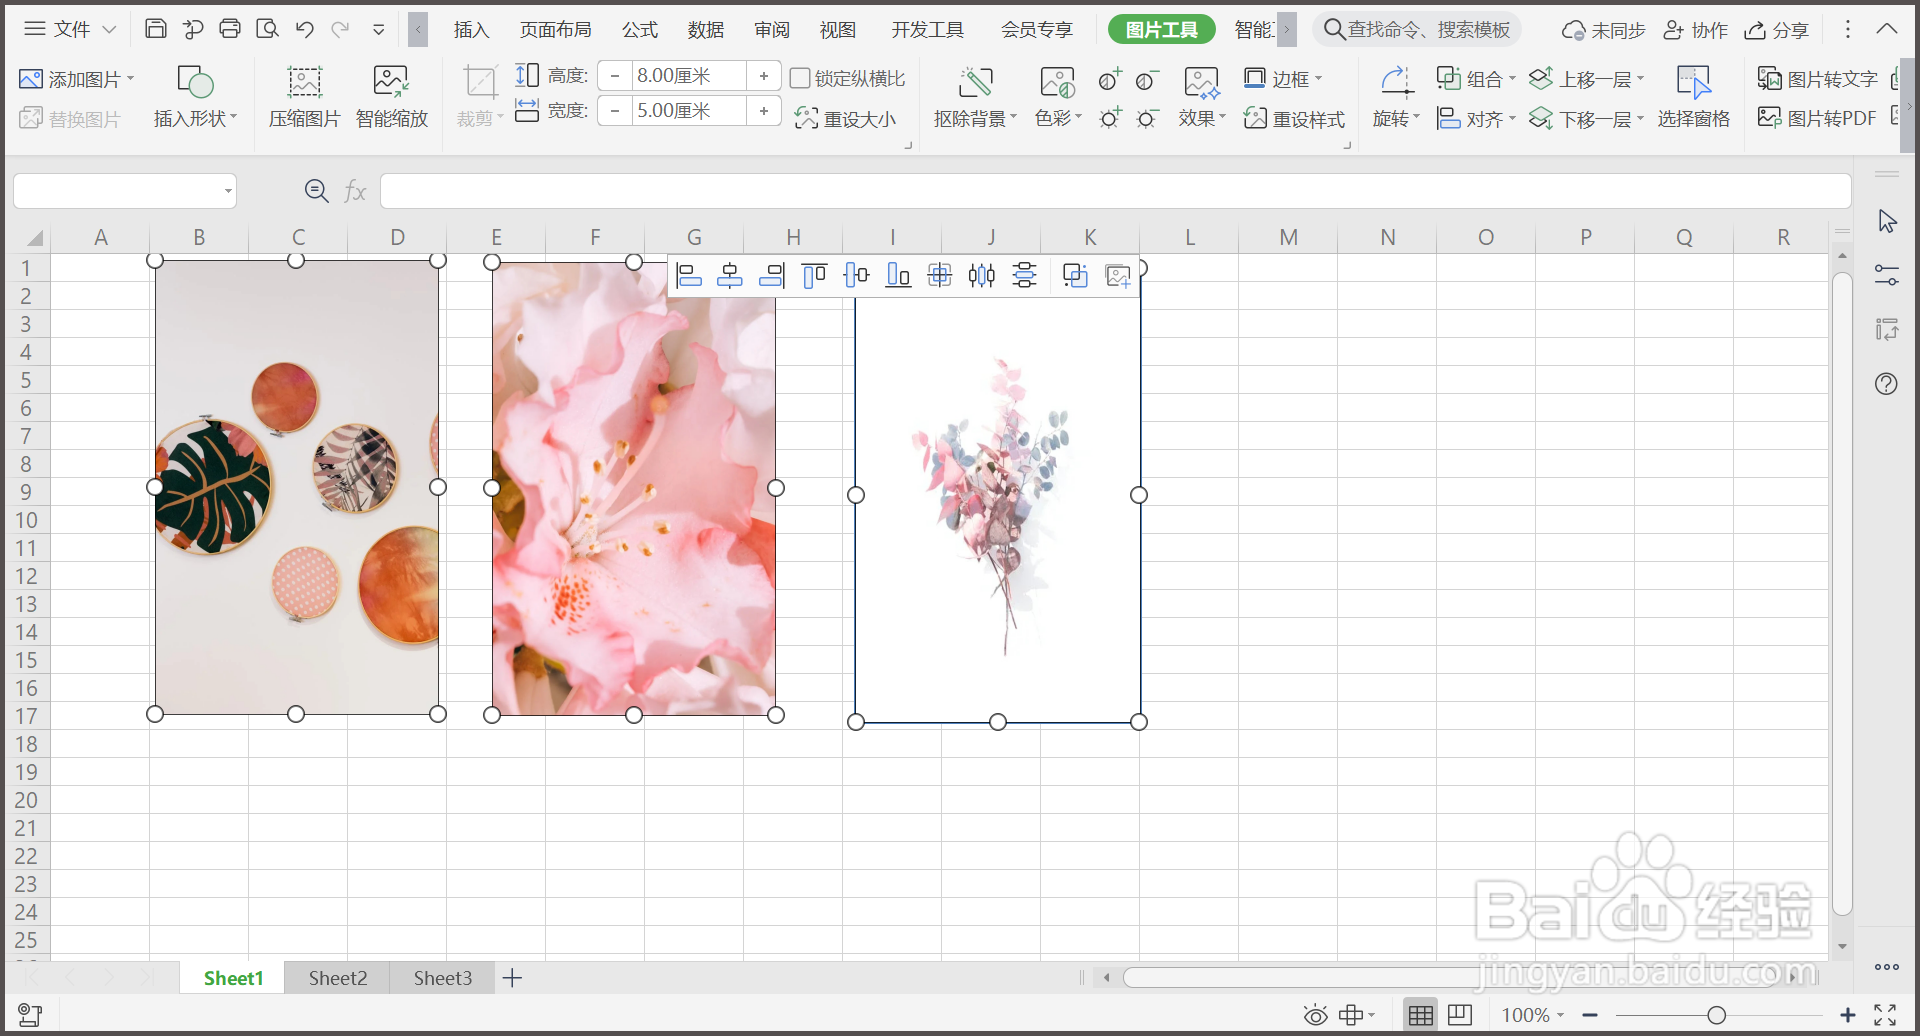Align selected pictures to top
The image size is (1920, 1036).
point(814,275)
